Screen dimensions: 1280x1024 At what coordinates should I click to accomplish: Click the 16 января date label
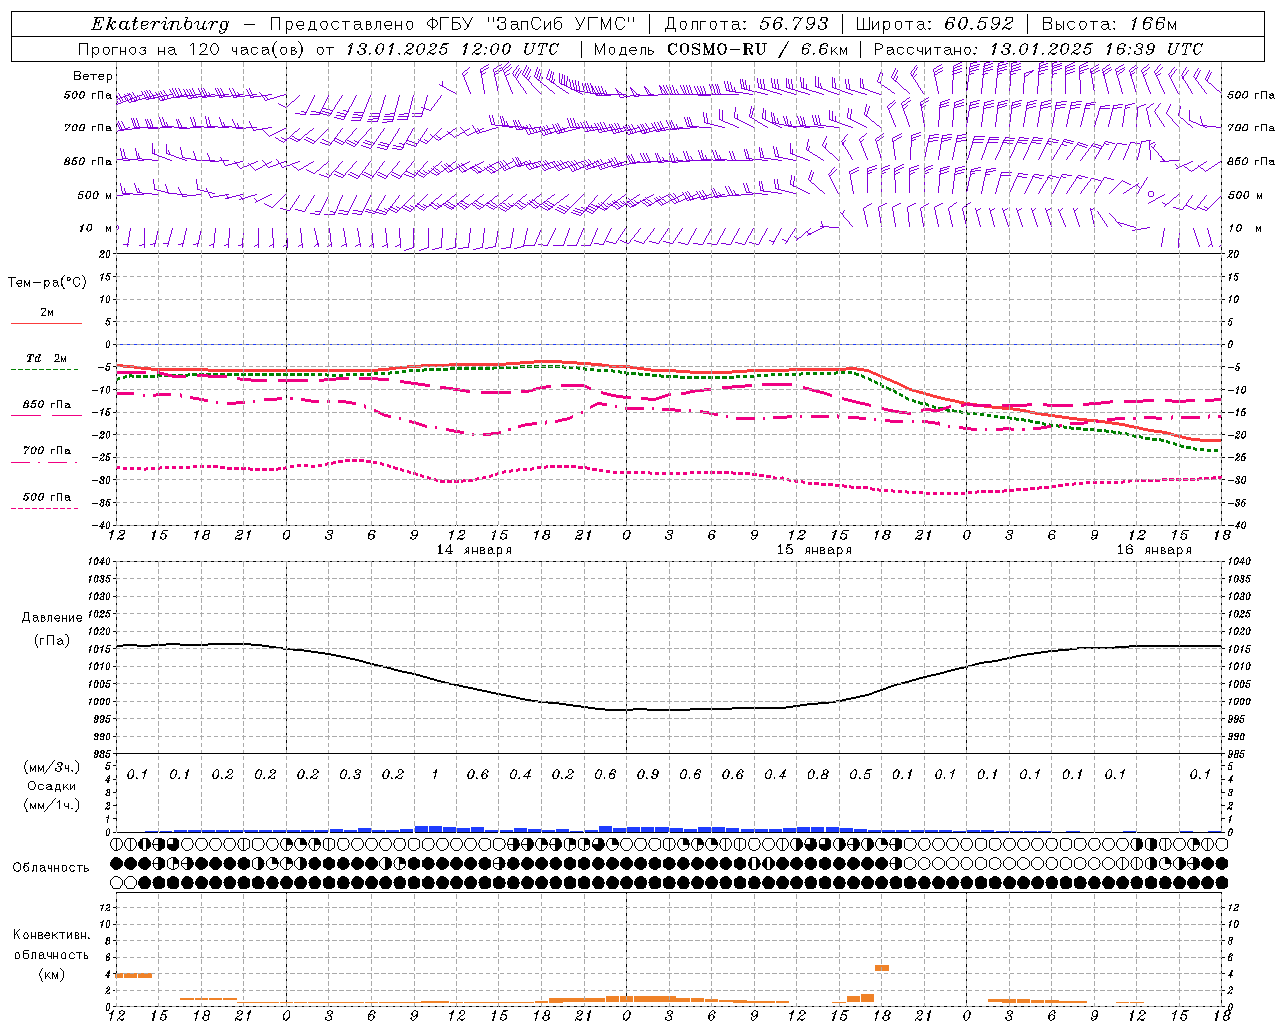click(x=1154, y=550)
